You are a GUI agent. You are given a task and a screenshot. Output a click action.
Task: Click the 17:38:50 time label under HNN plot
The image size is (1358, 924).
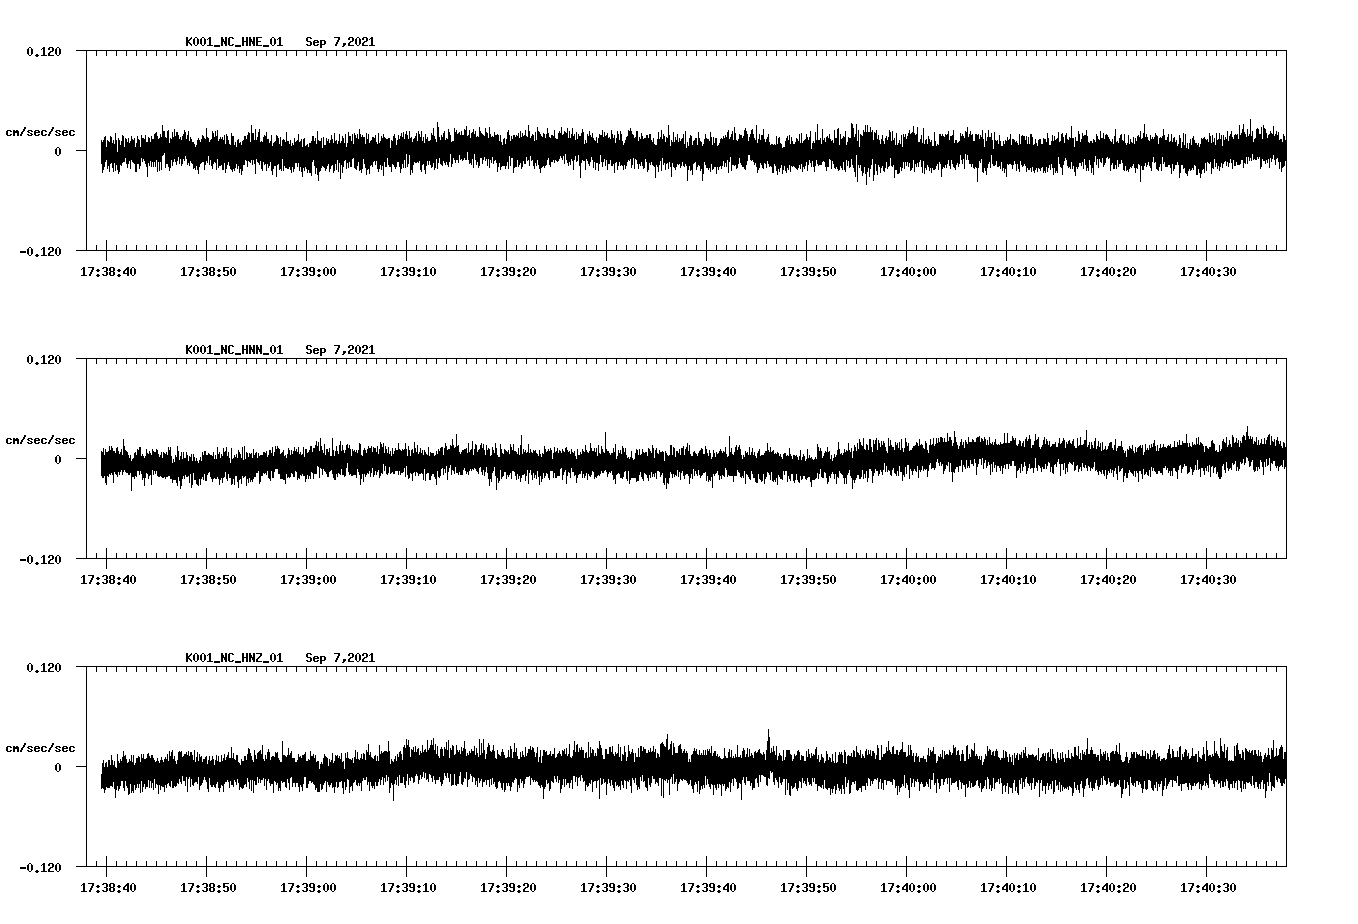pos(208,580)
